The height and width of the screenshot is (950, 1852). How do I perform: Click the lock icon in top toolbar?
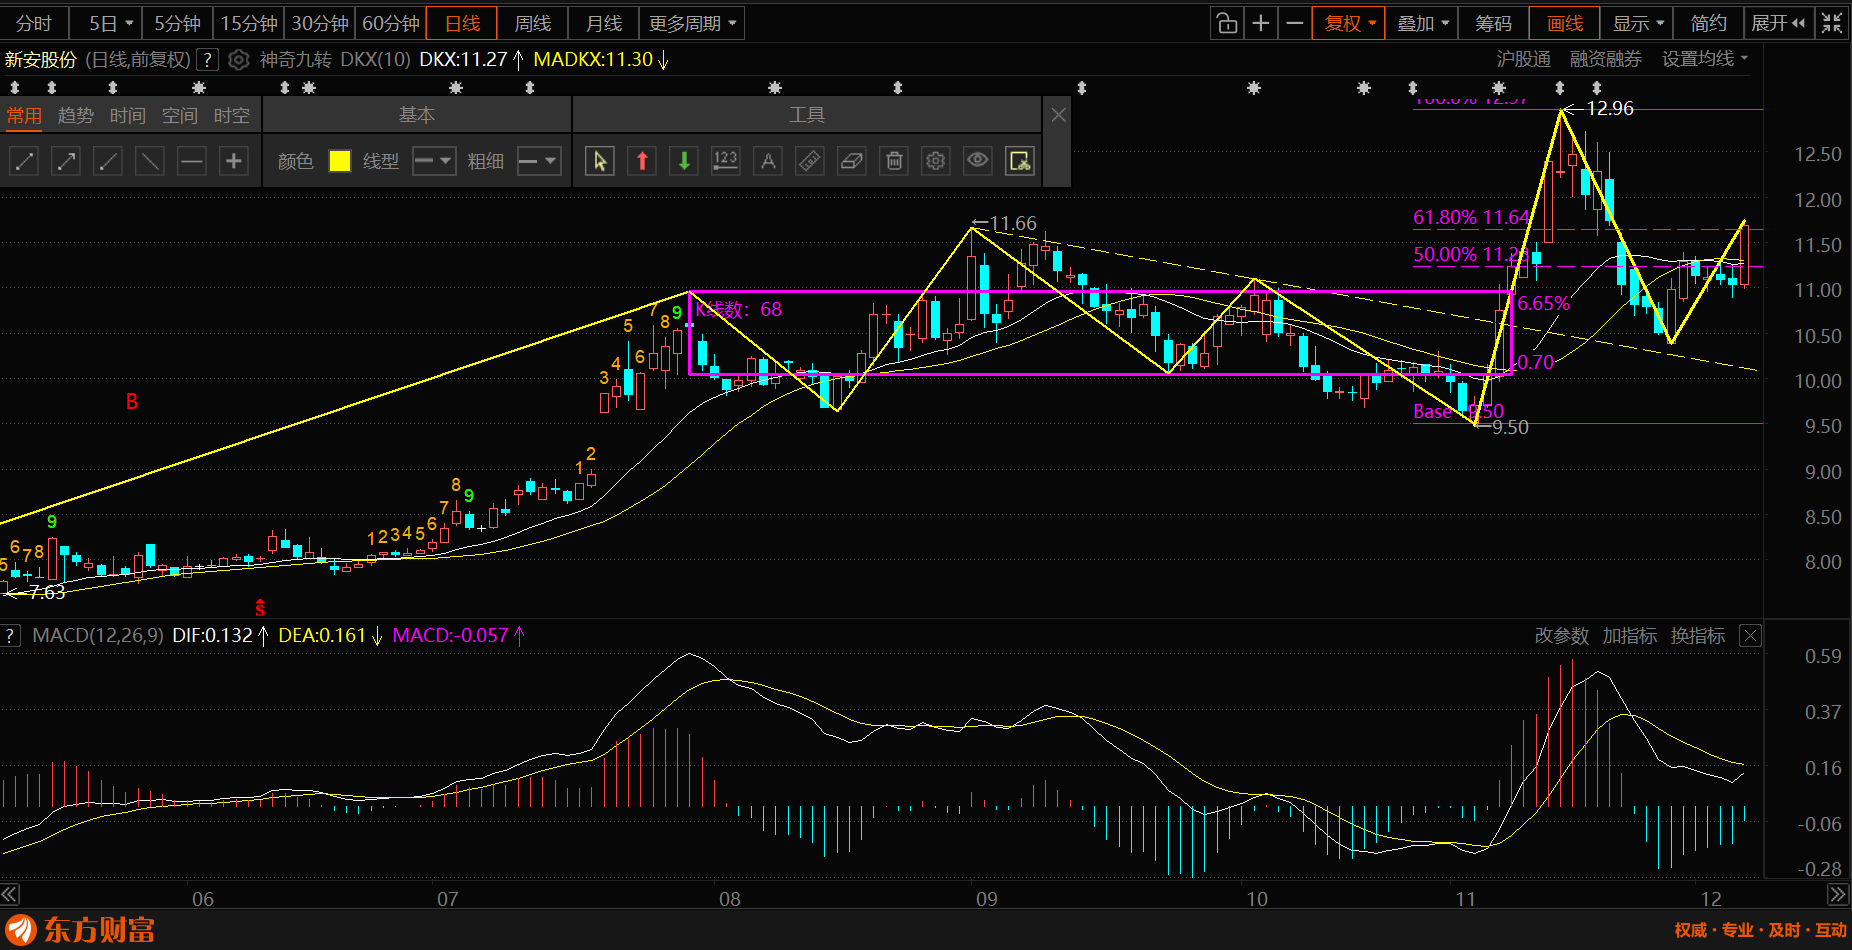click(1227, 23)
